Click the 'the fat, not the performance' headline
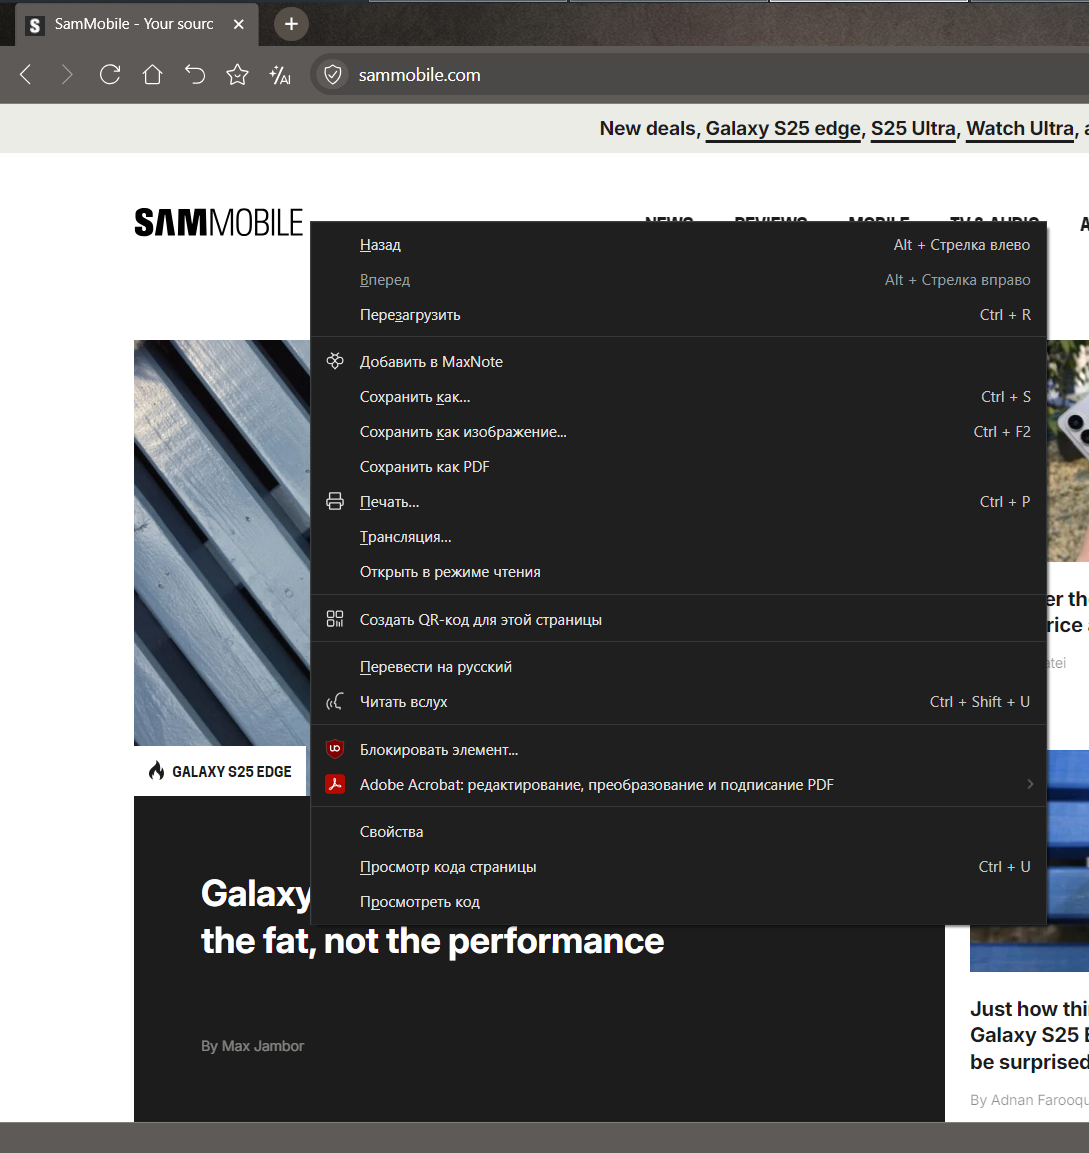1089x1153 pixels. pos(432,941)
